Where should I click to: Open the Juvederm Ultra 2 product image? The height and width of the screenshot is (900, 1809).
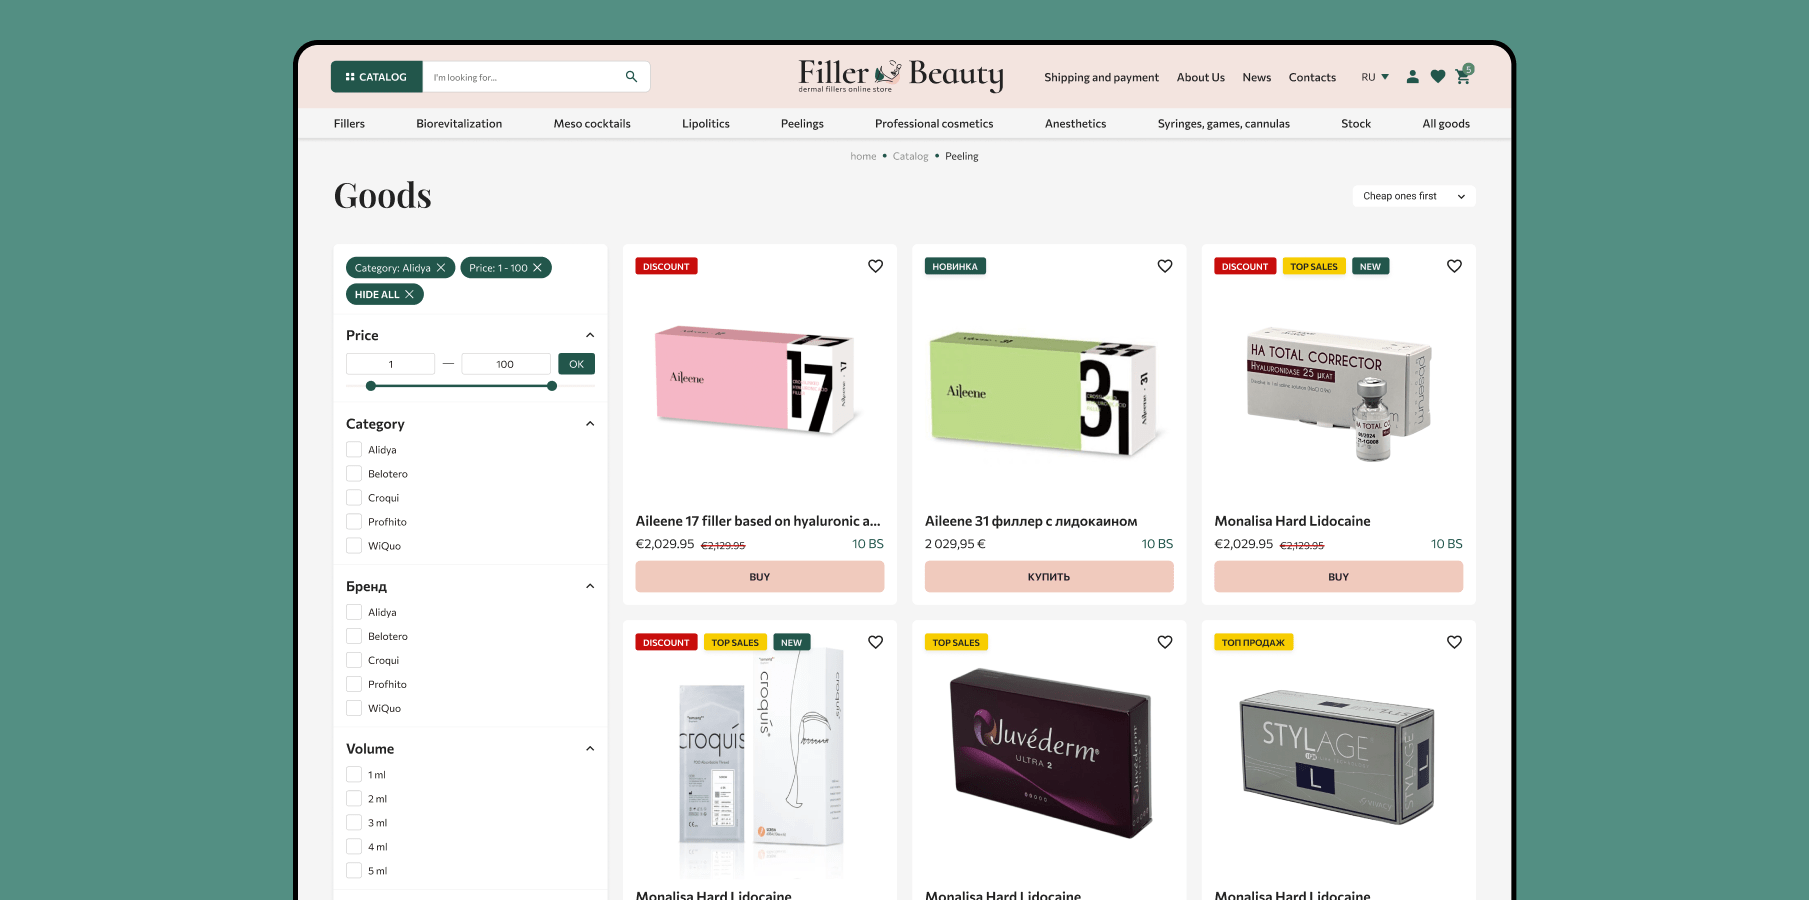tap(1049, 752)
